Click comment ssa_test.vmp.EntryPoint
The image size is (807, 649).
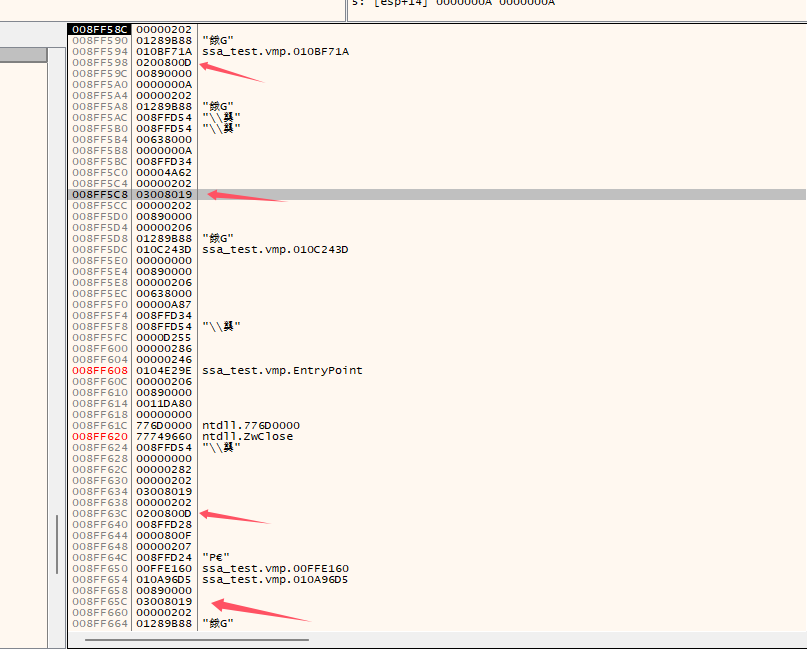click(282, 371)
